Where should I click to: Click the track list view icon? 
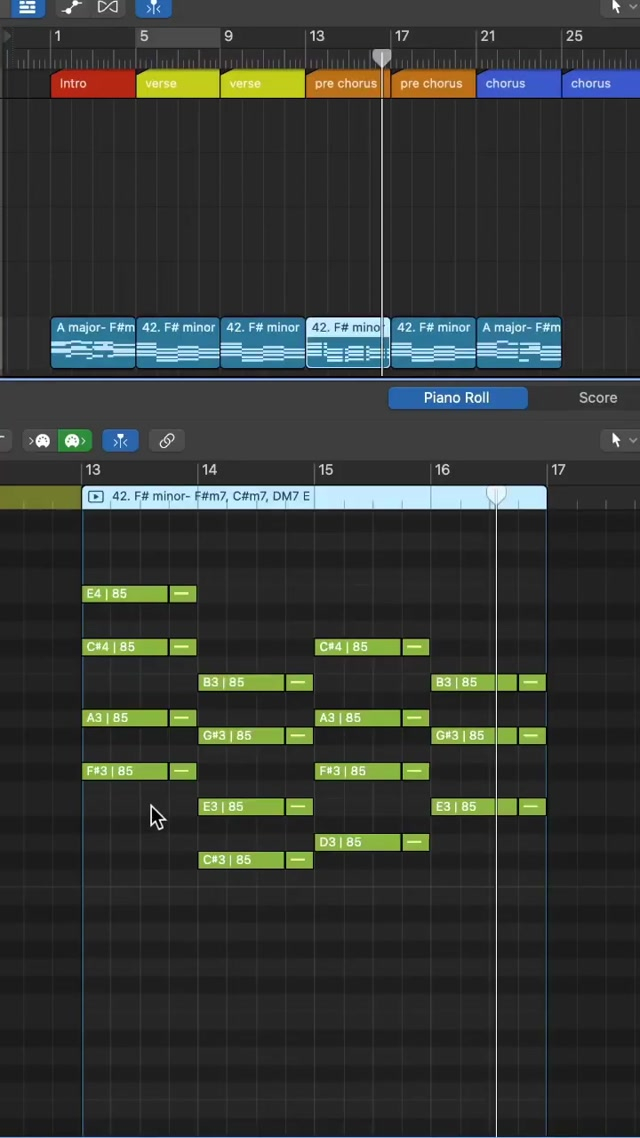coord(27,7)
